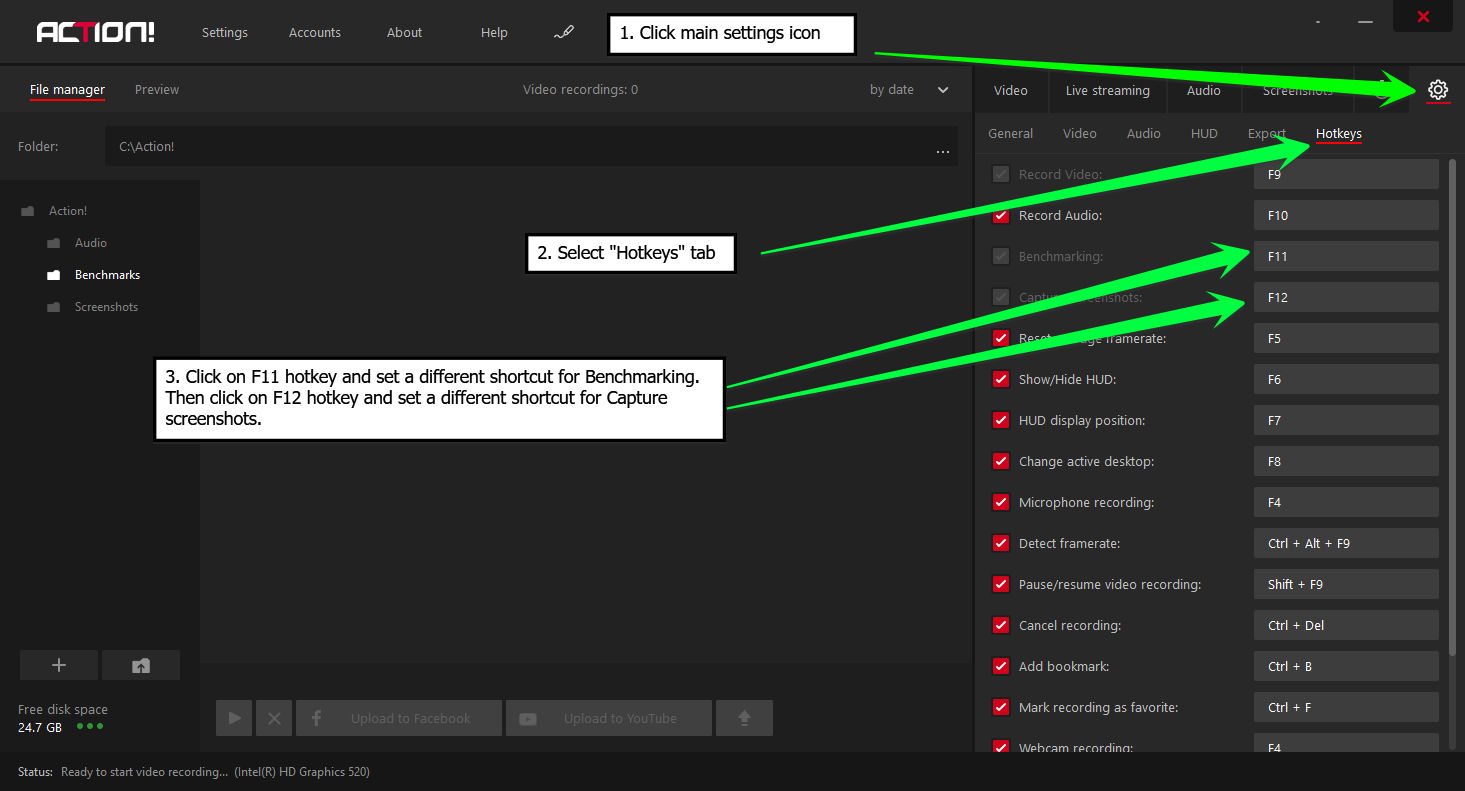Screen dimensions: 1465x791
Task: Open the About menu
Action: [x=404, y=33]
